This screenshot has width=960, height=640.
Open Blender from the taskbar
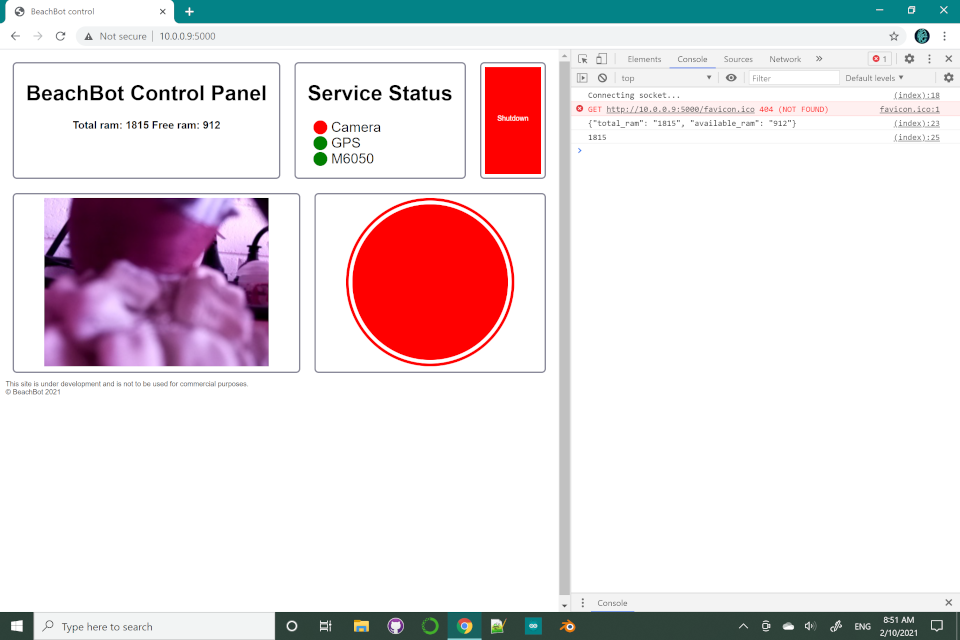pos(568,626)
